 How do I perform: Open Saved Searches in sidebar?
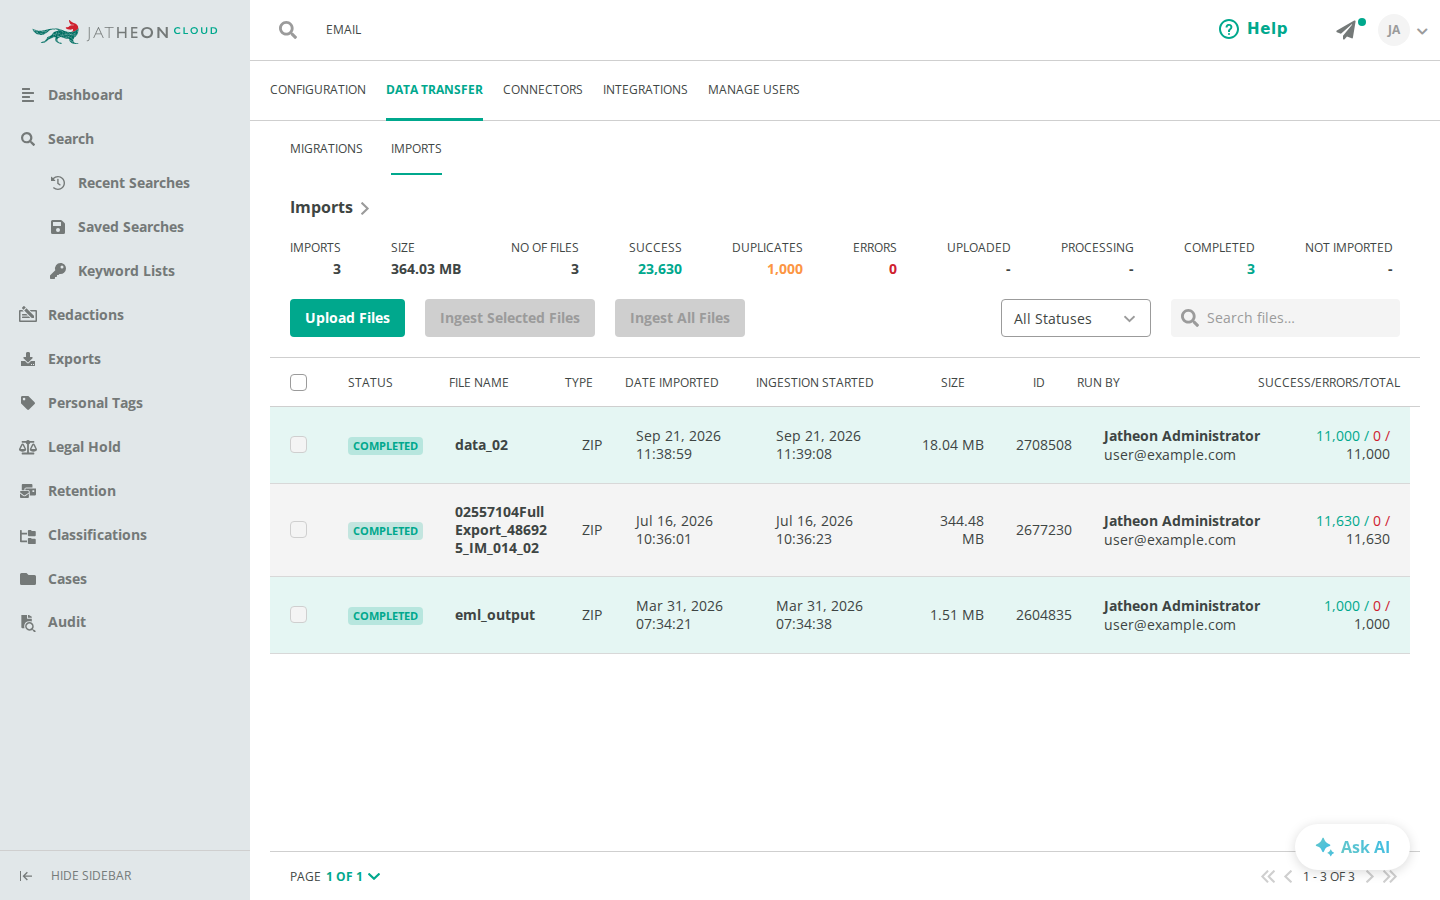[x=131, y=227]
